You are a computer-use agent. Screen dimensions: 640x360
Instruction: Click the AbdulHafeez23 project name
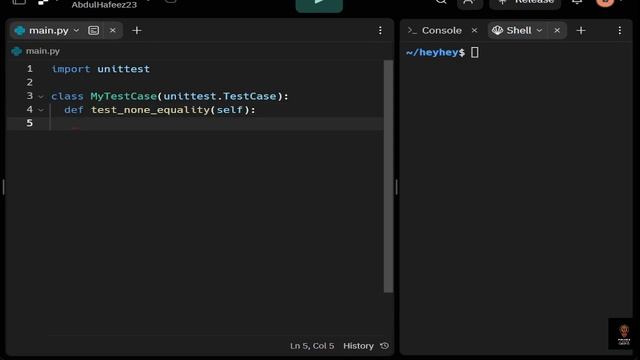point(104,4)
